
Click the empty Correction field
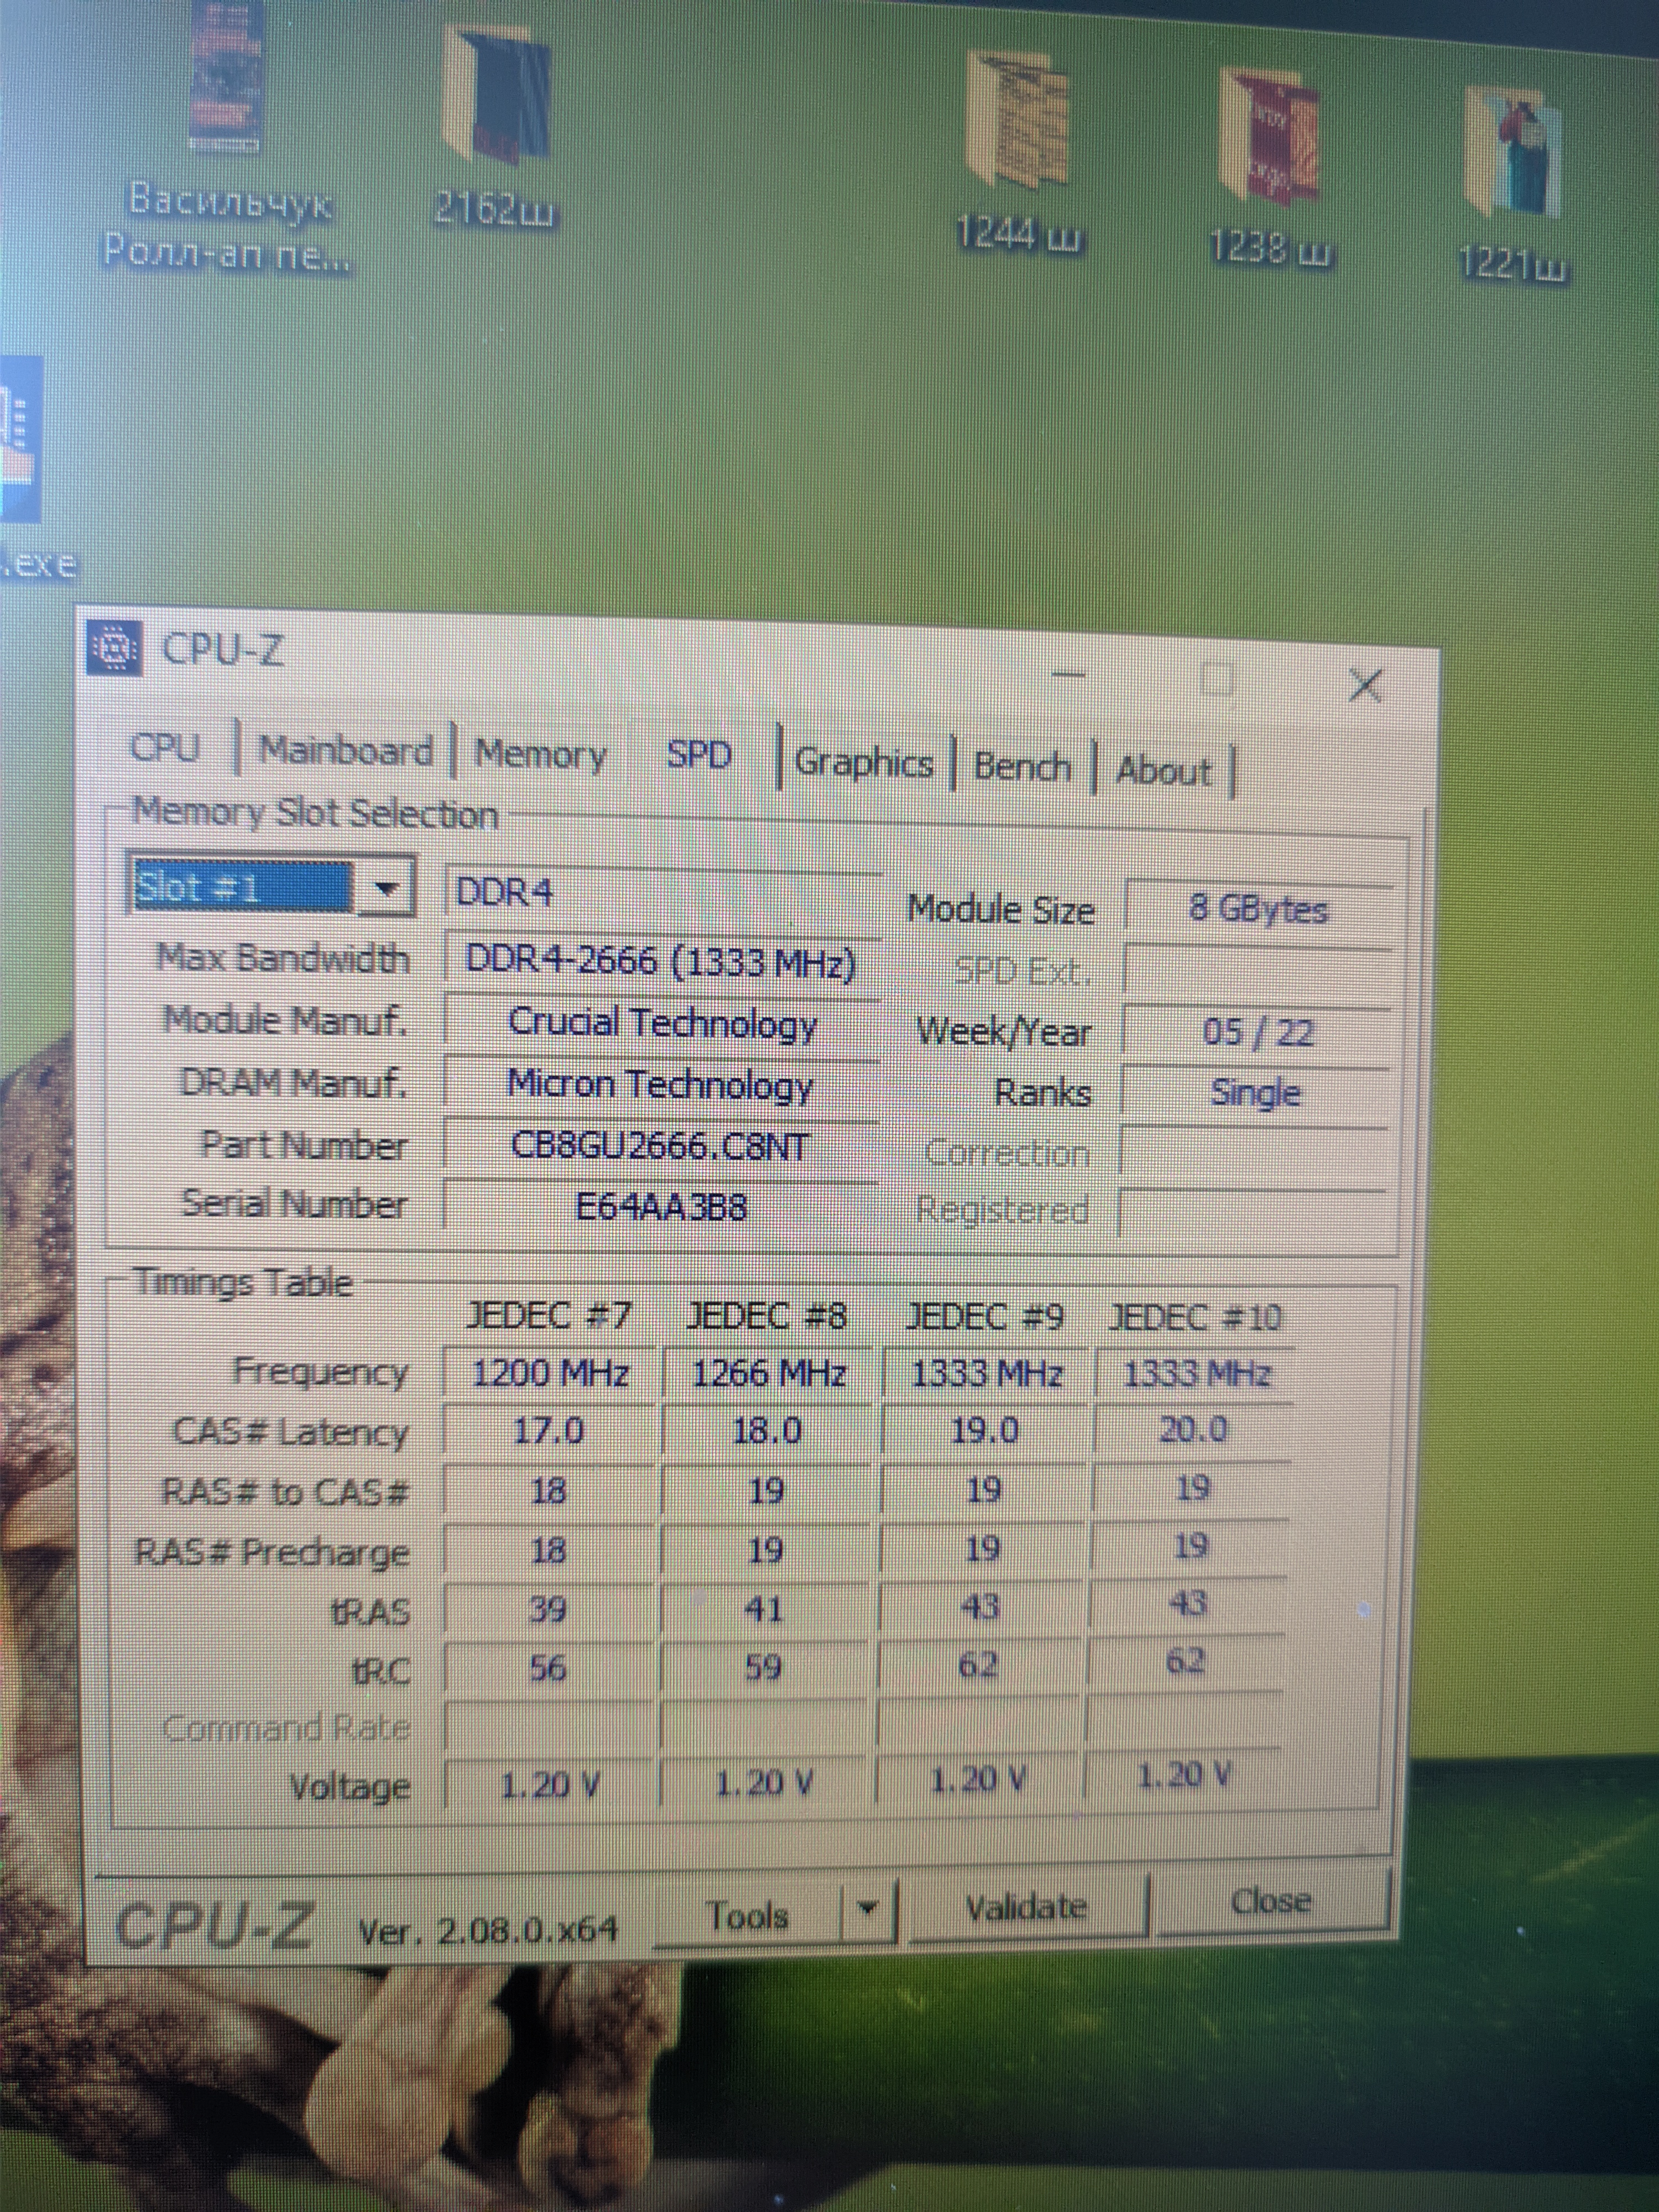point(1255,1153)
